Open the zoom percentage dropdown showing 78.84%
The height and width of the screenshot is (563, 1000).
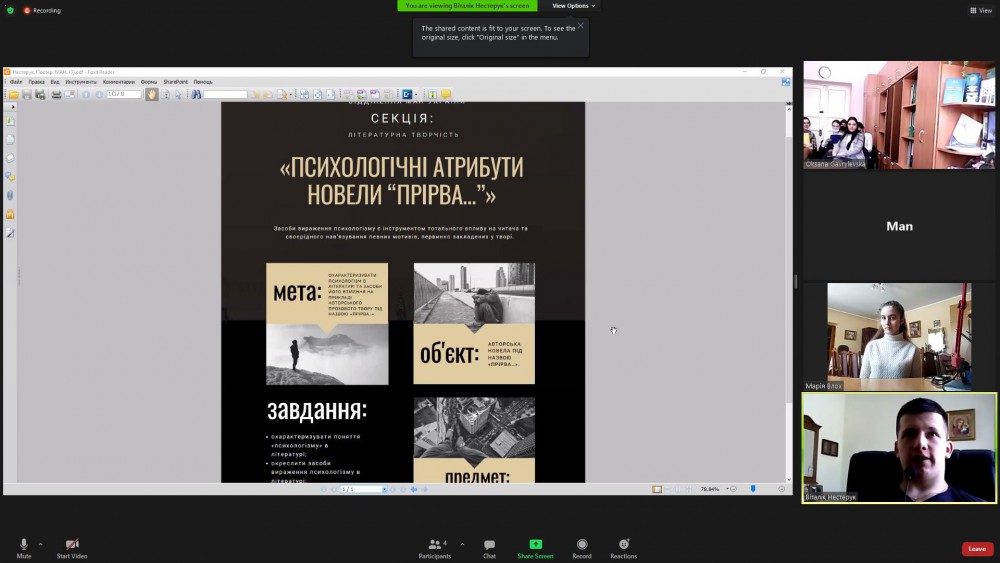click(x=727, y=489)
